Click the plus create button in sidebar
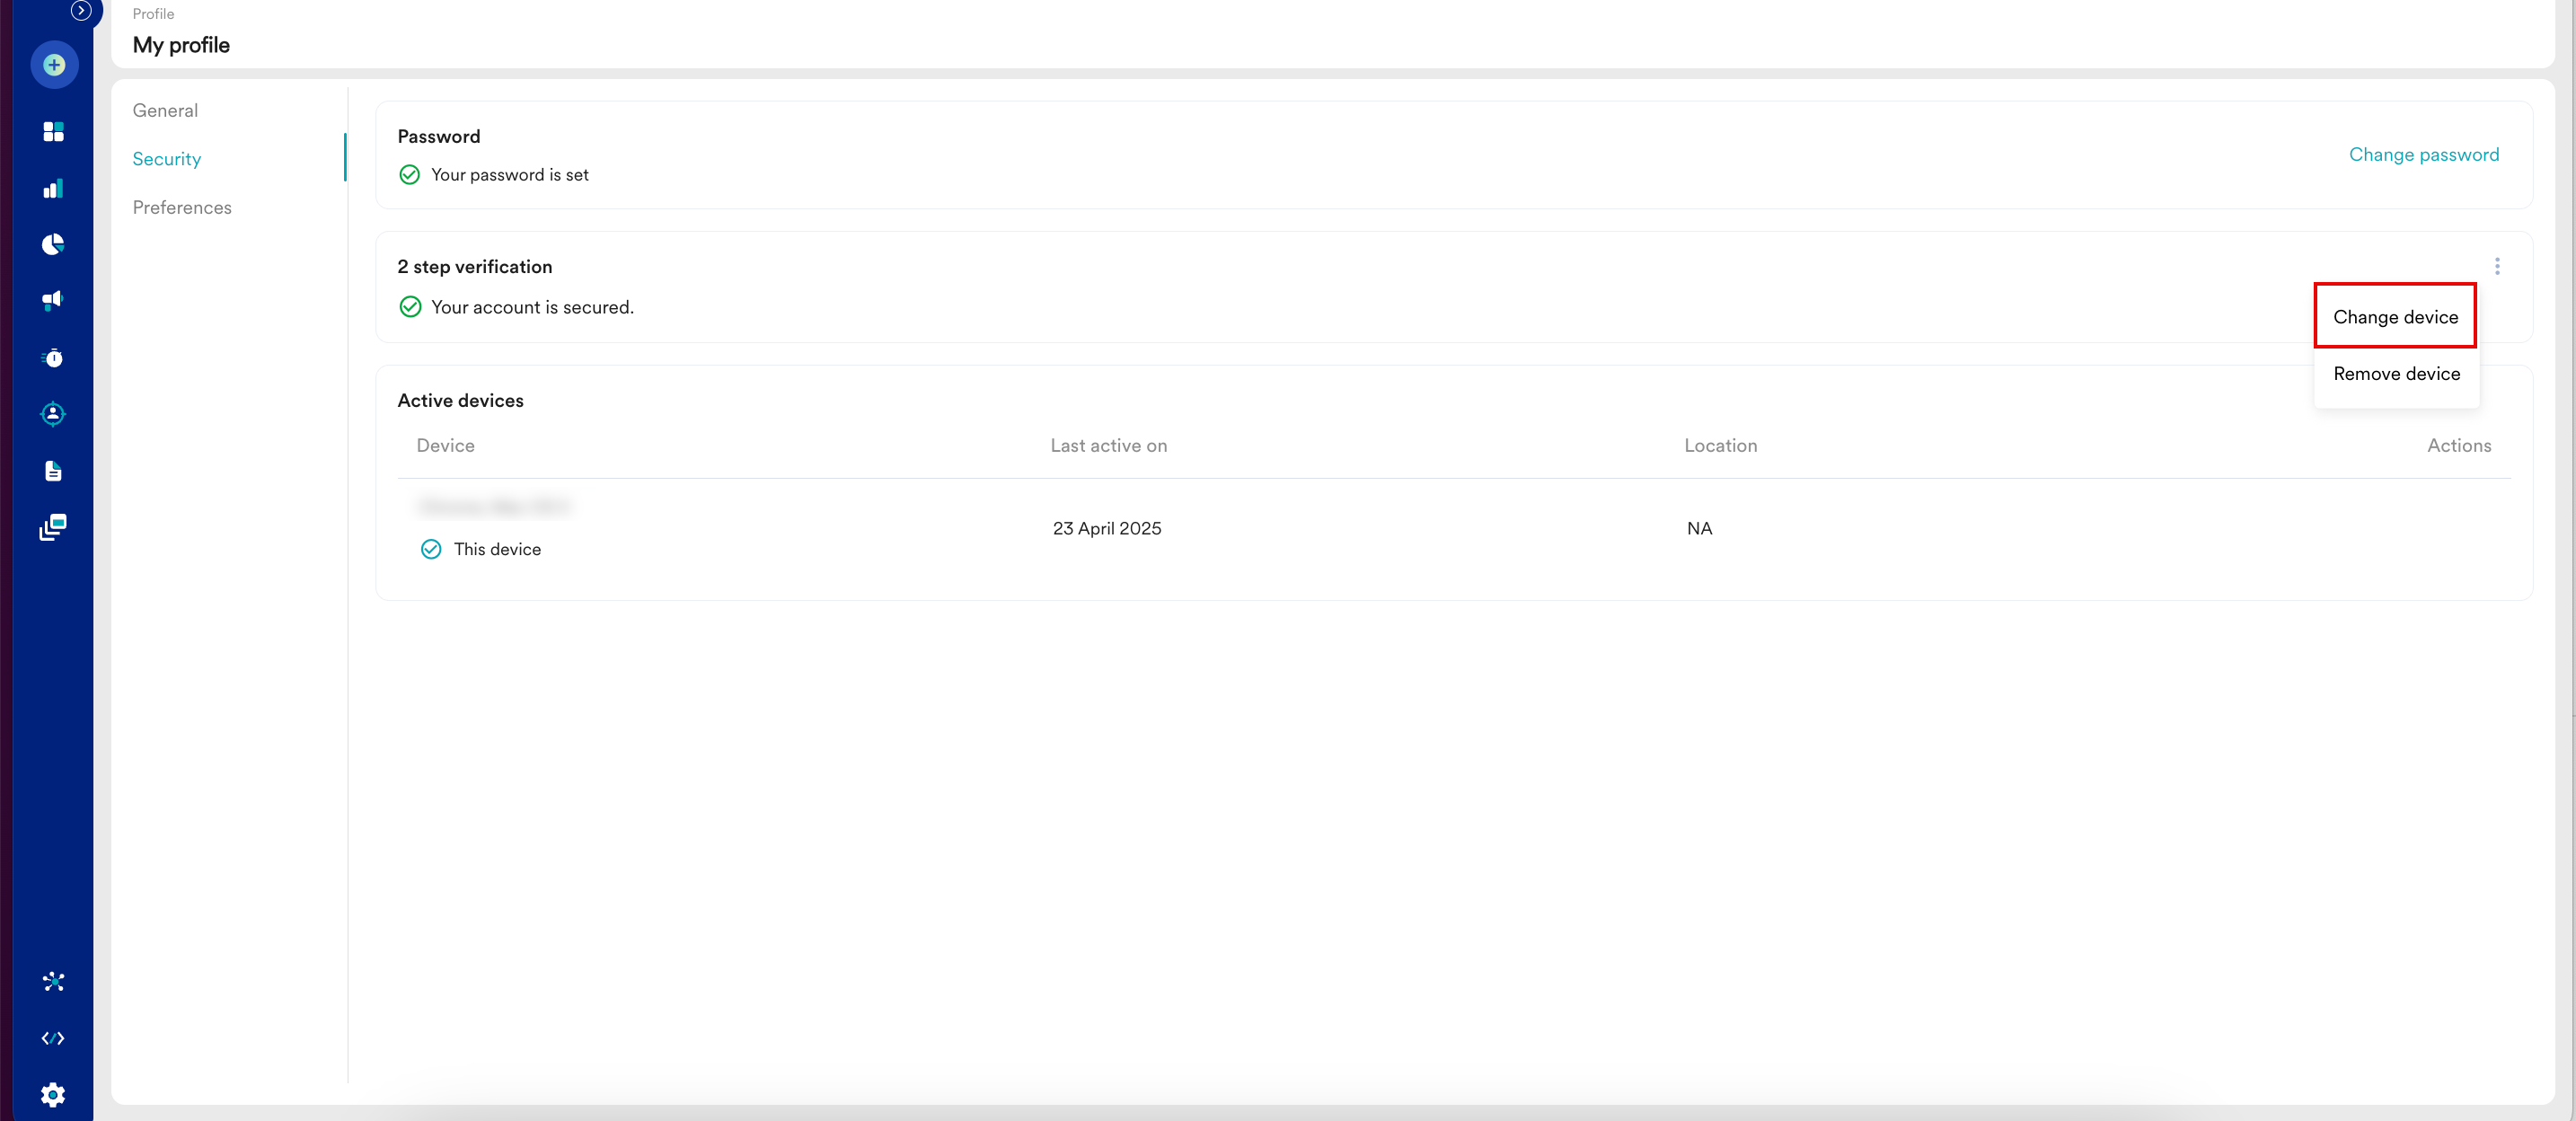 pyautogui.click(x=54, y=65)
